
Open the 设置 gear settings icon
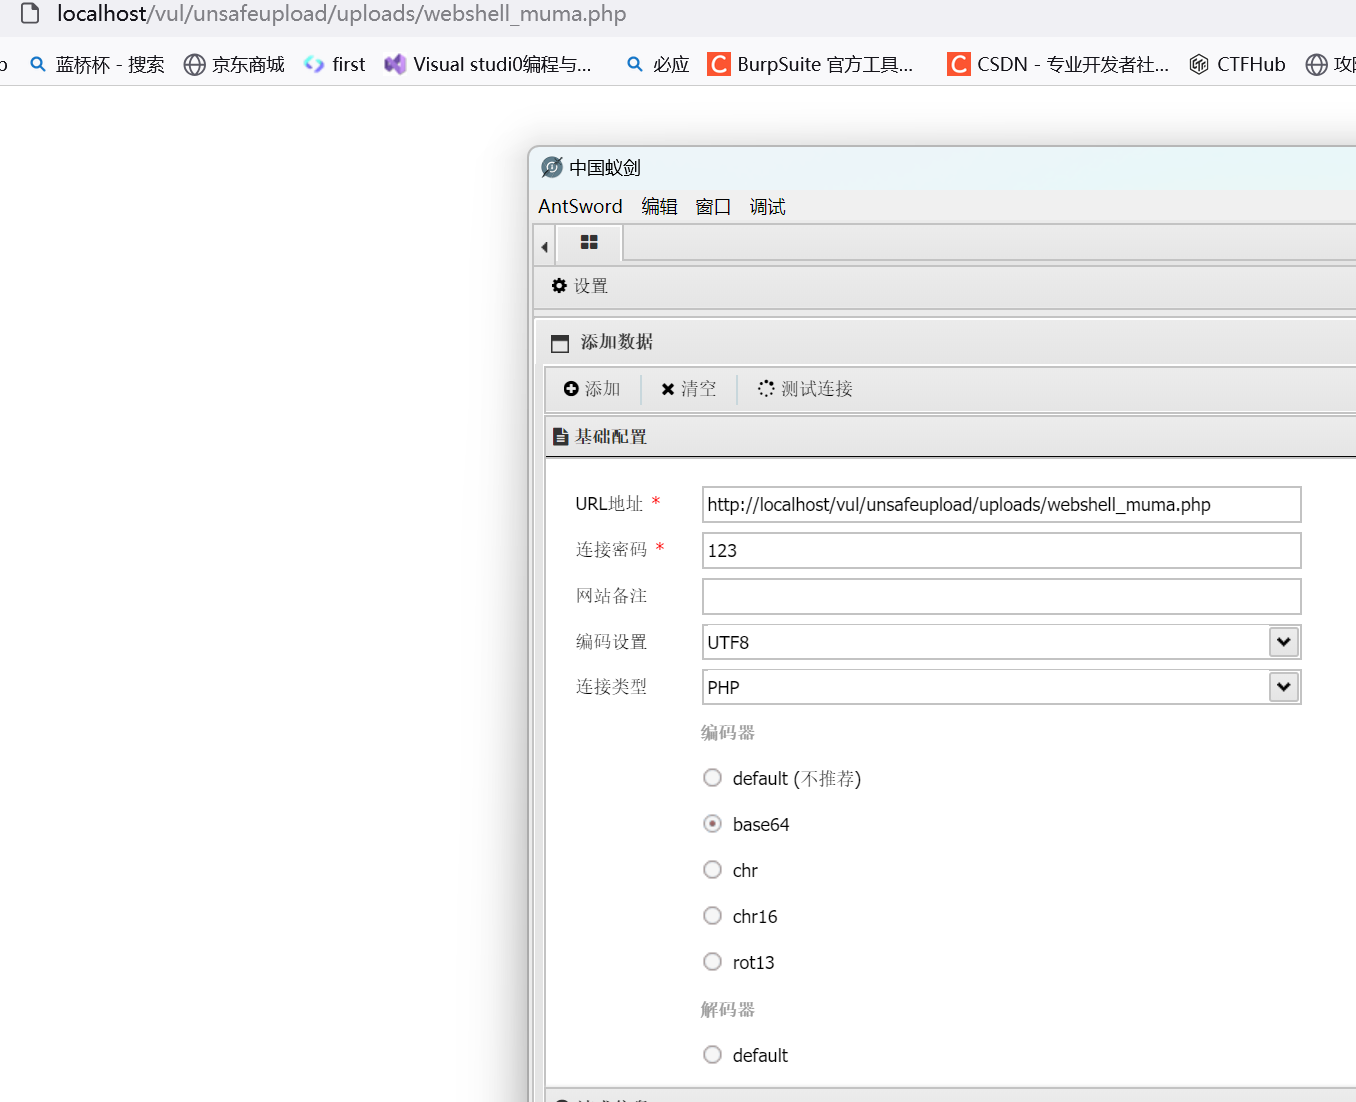point(559,286)
